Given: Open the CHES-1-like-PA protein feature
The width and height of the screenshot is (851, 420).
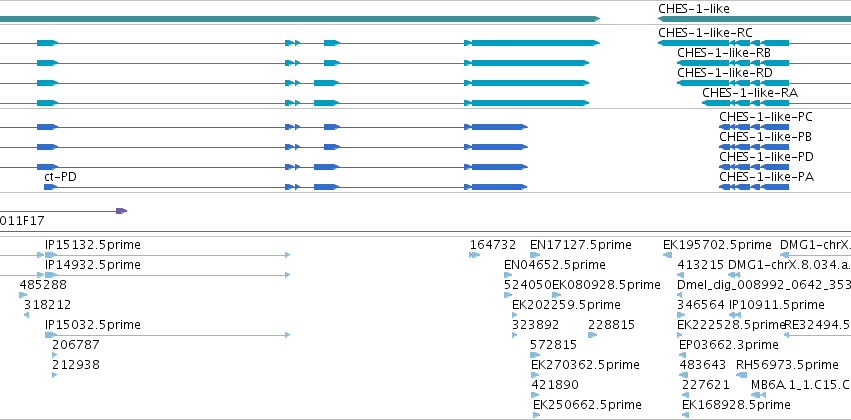Looking at the screenshot, I should [x=766, y=177].
